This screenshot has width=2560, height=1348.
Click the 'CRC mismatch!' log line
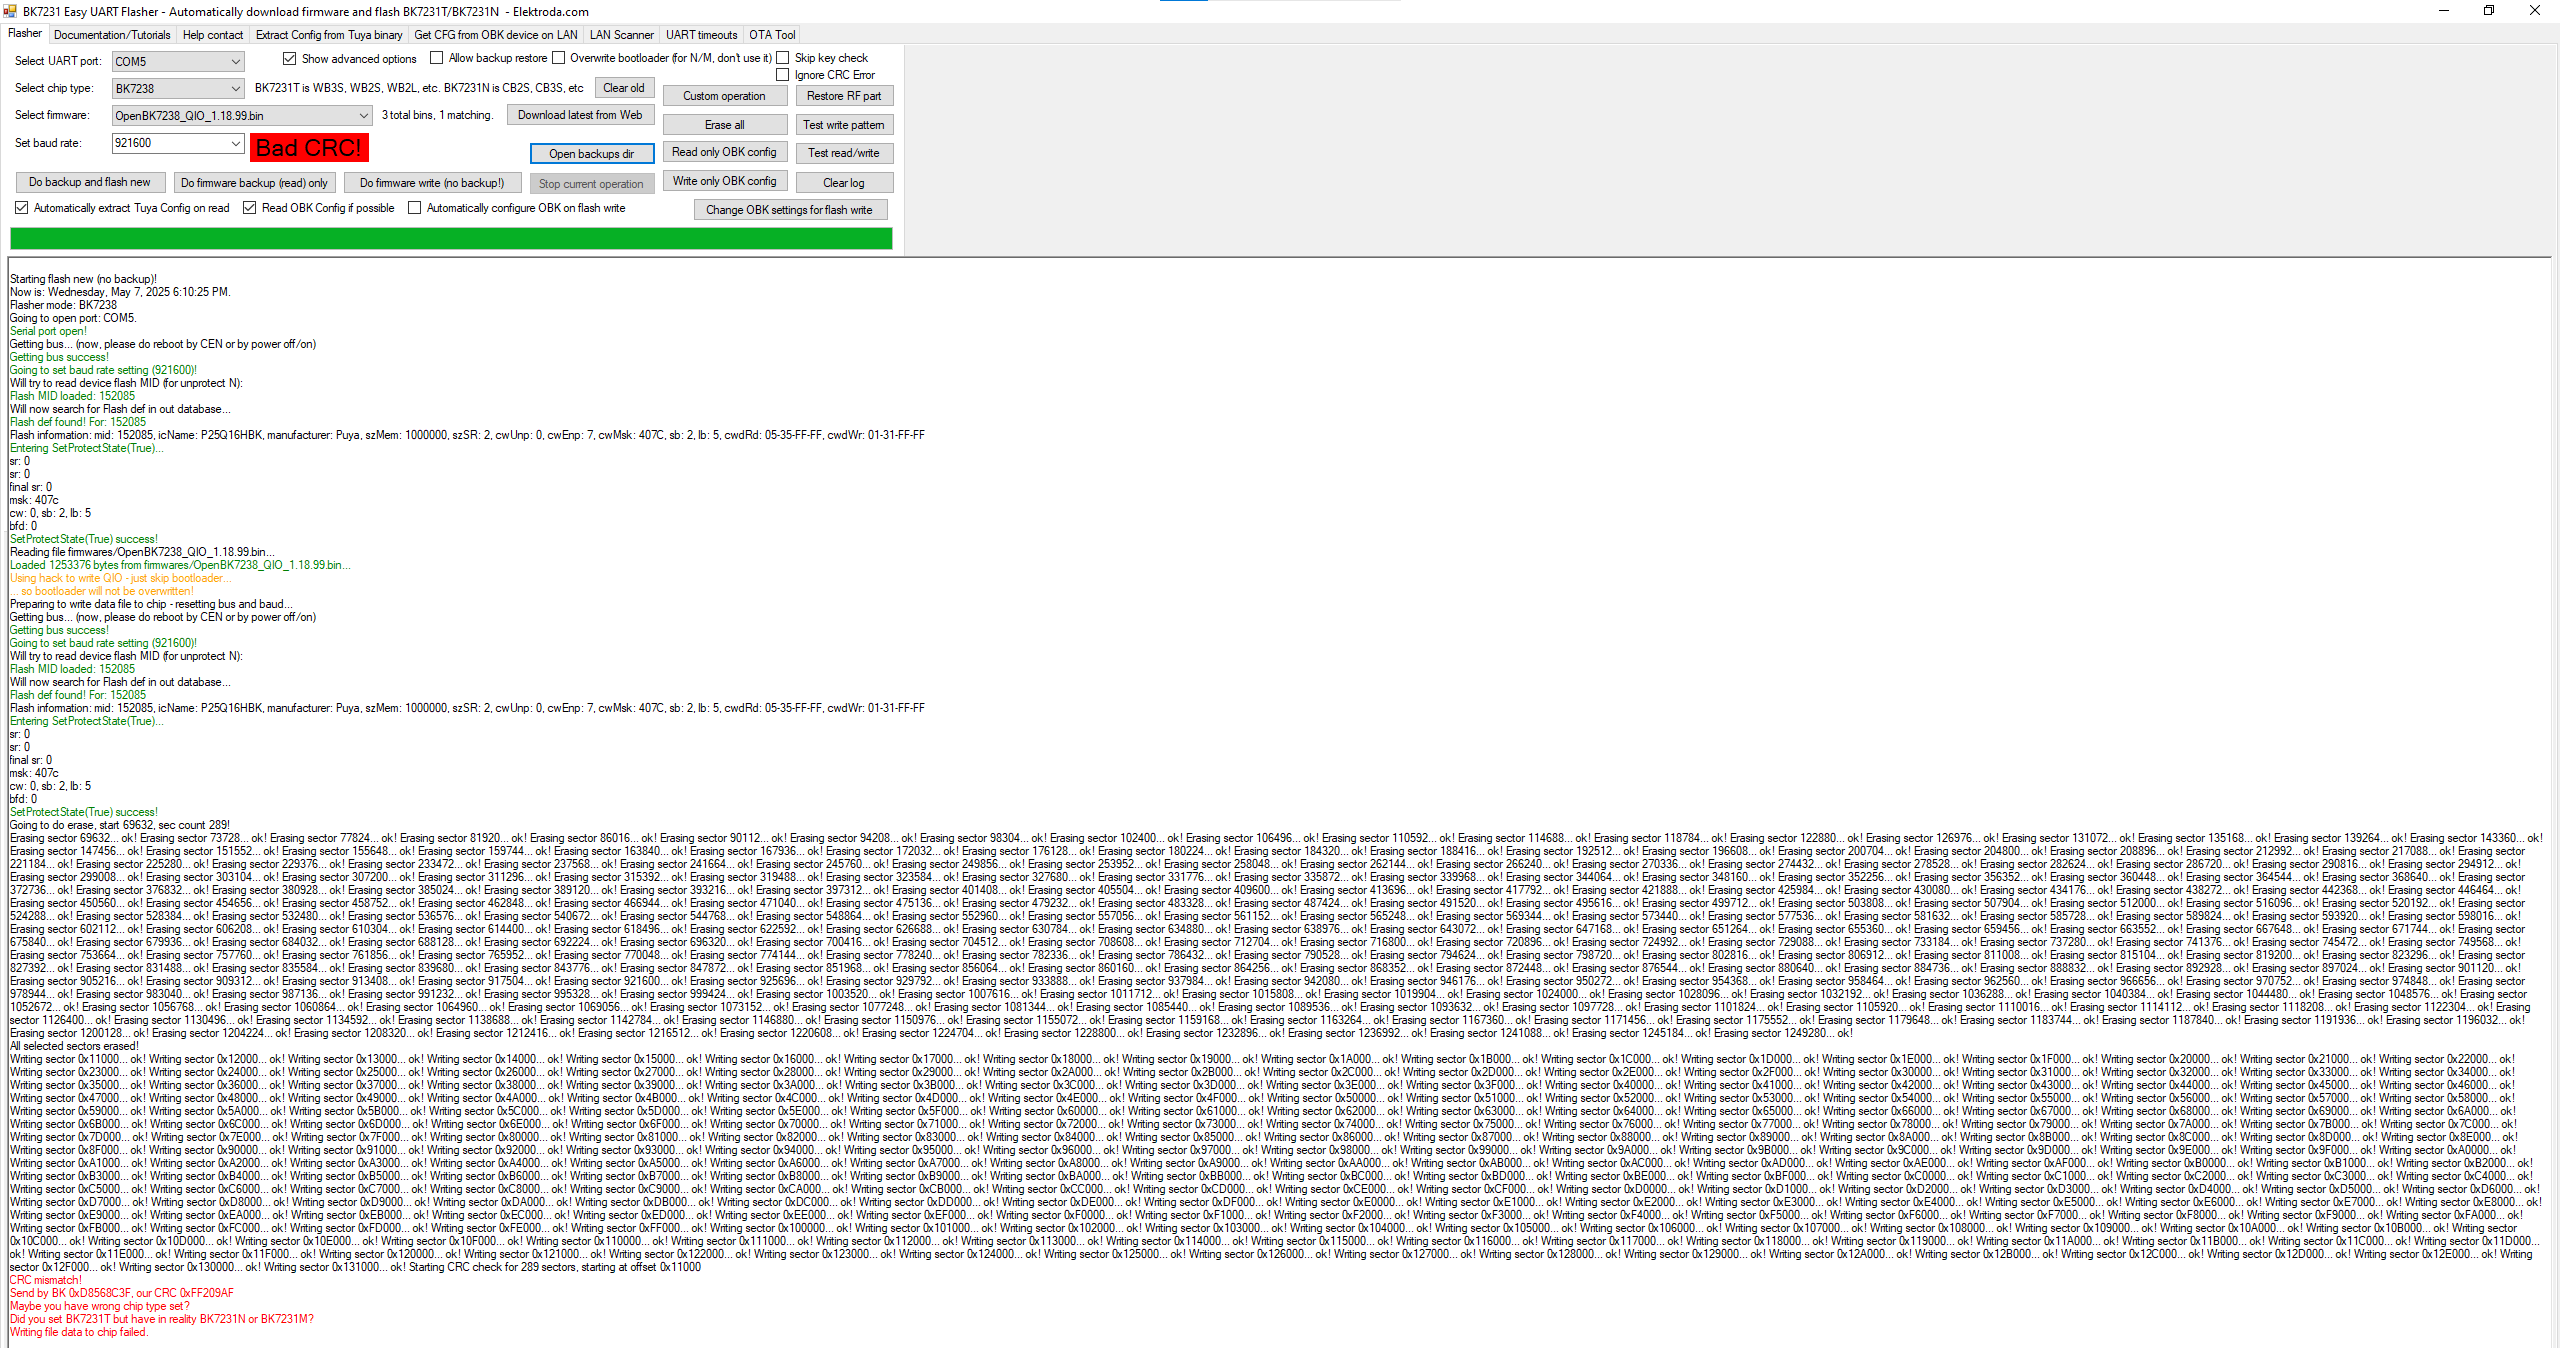[46, 1280]
